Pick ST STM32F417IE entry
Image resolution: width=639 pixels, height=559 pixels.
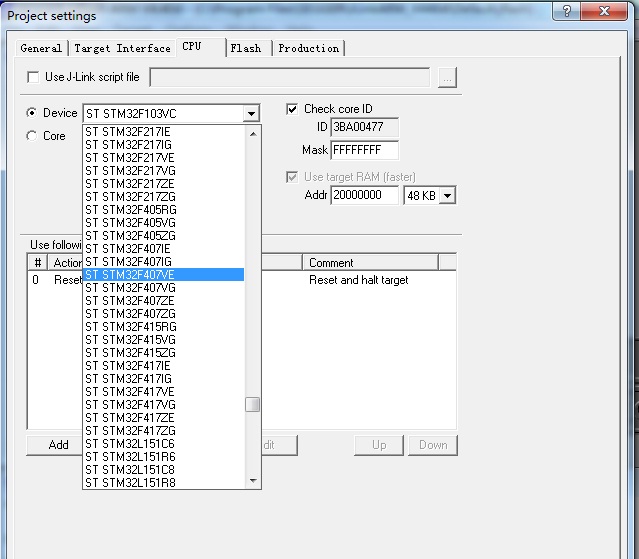click(x=163, y=366)
